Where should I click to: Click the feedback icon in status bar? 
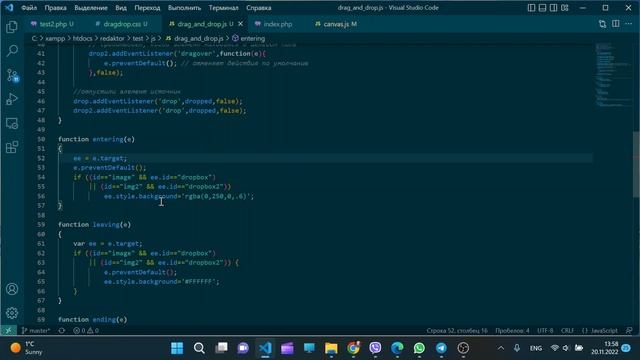click(x=629, y=331)
